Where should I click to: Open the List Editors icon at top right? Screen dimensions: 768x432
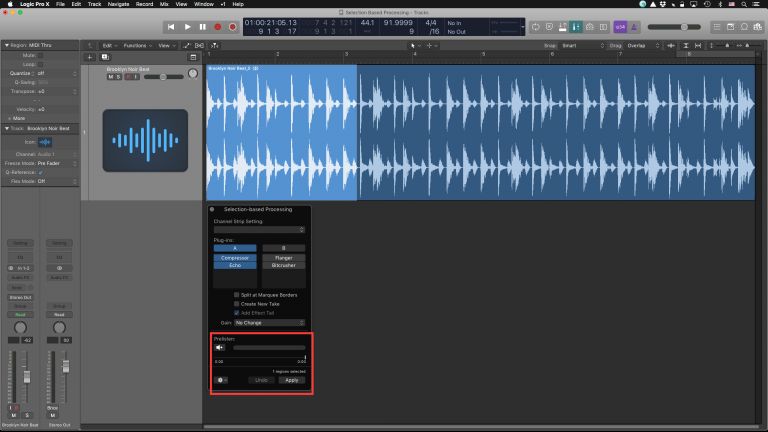pyautogui.click(x=717, y=27)
